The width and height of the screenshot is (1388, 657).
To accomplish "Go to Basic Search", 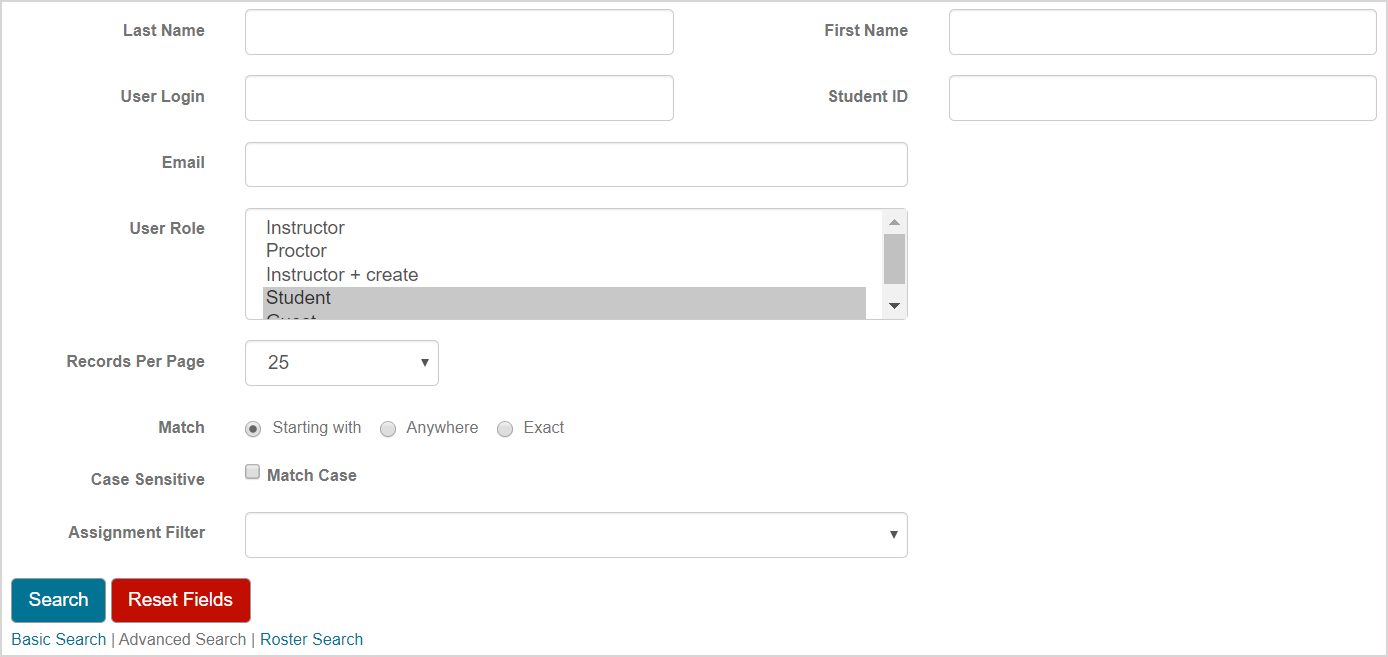I will [58, 639].
